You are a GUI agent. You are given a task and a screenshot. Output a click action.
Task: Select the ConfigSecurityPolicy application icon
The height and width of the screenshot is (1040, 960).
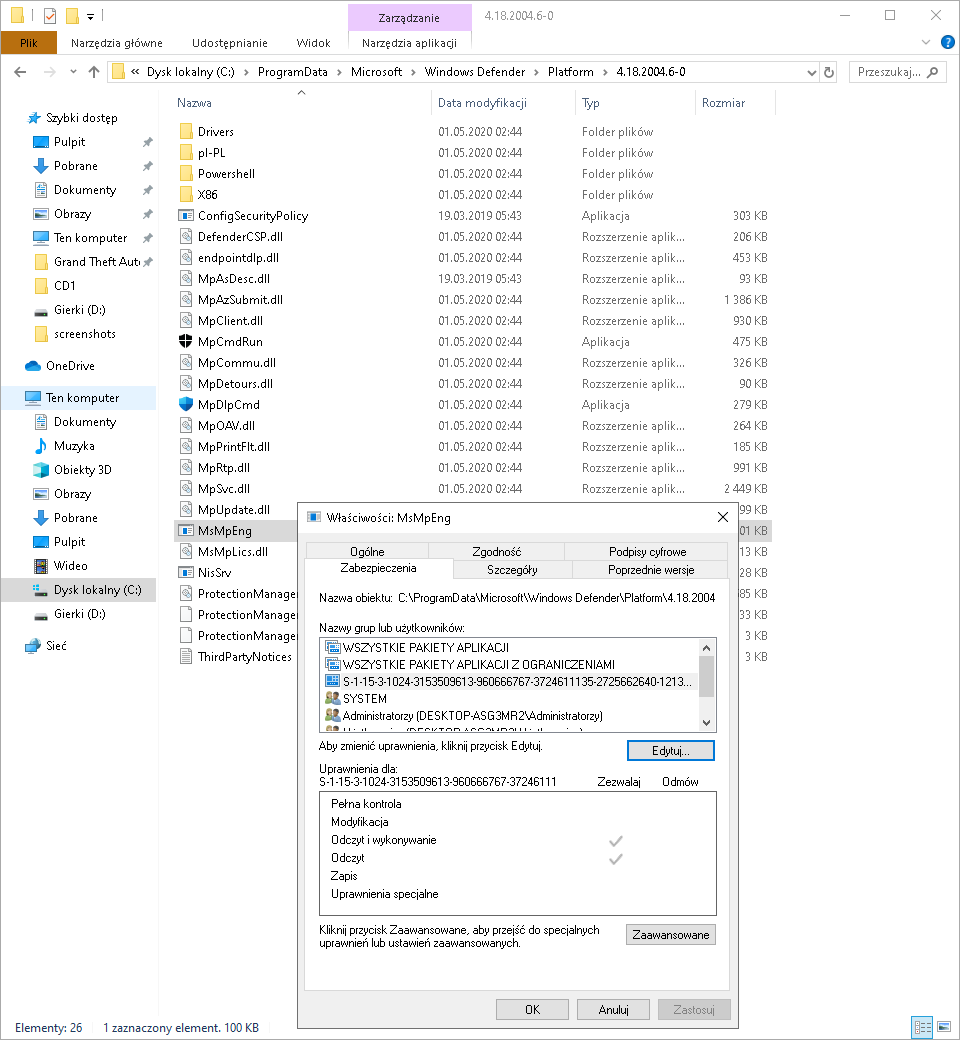[x=186, y=216]
